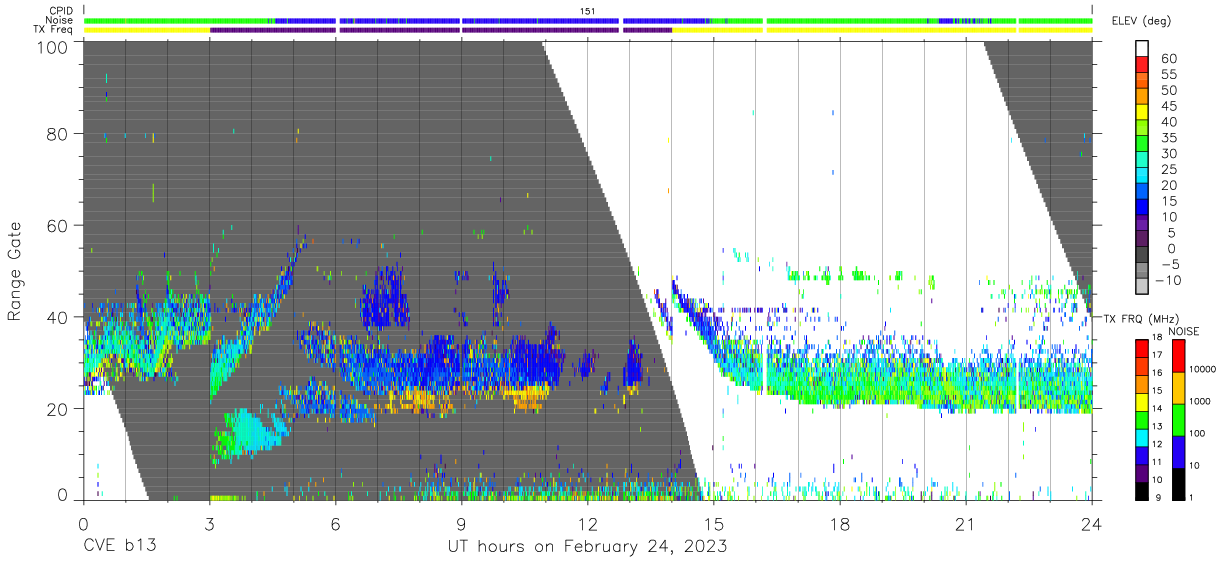Select the red segment of the ELEV colorbar
The width and height of the screenshot is (1228, 567).
coord(1144,66)
